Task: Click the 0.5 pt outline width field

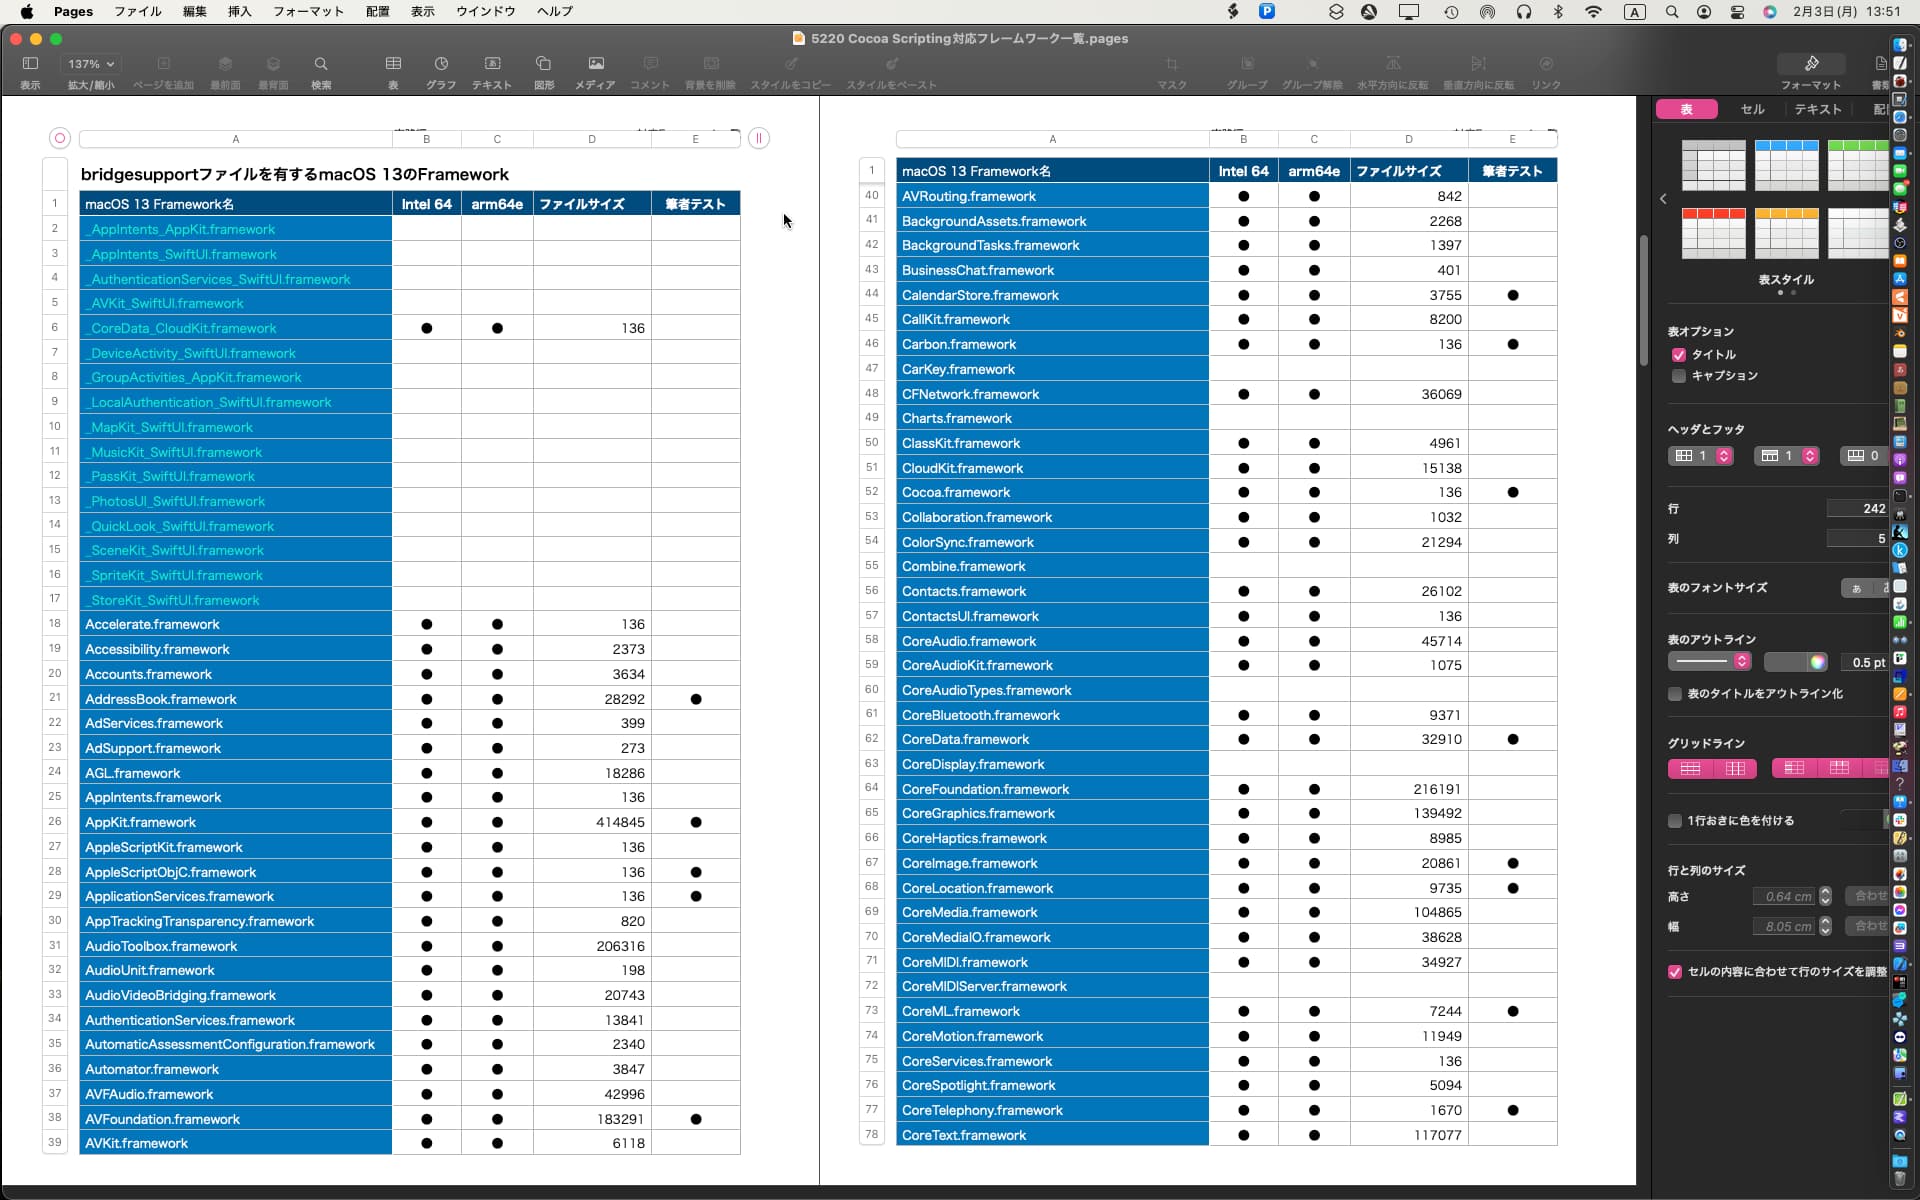Action: point(1866,662)
